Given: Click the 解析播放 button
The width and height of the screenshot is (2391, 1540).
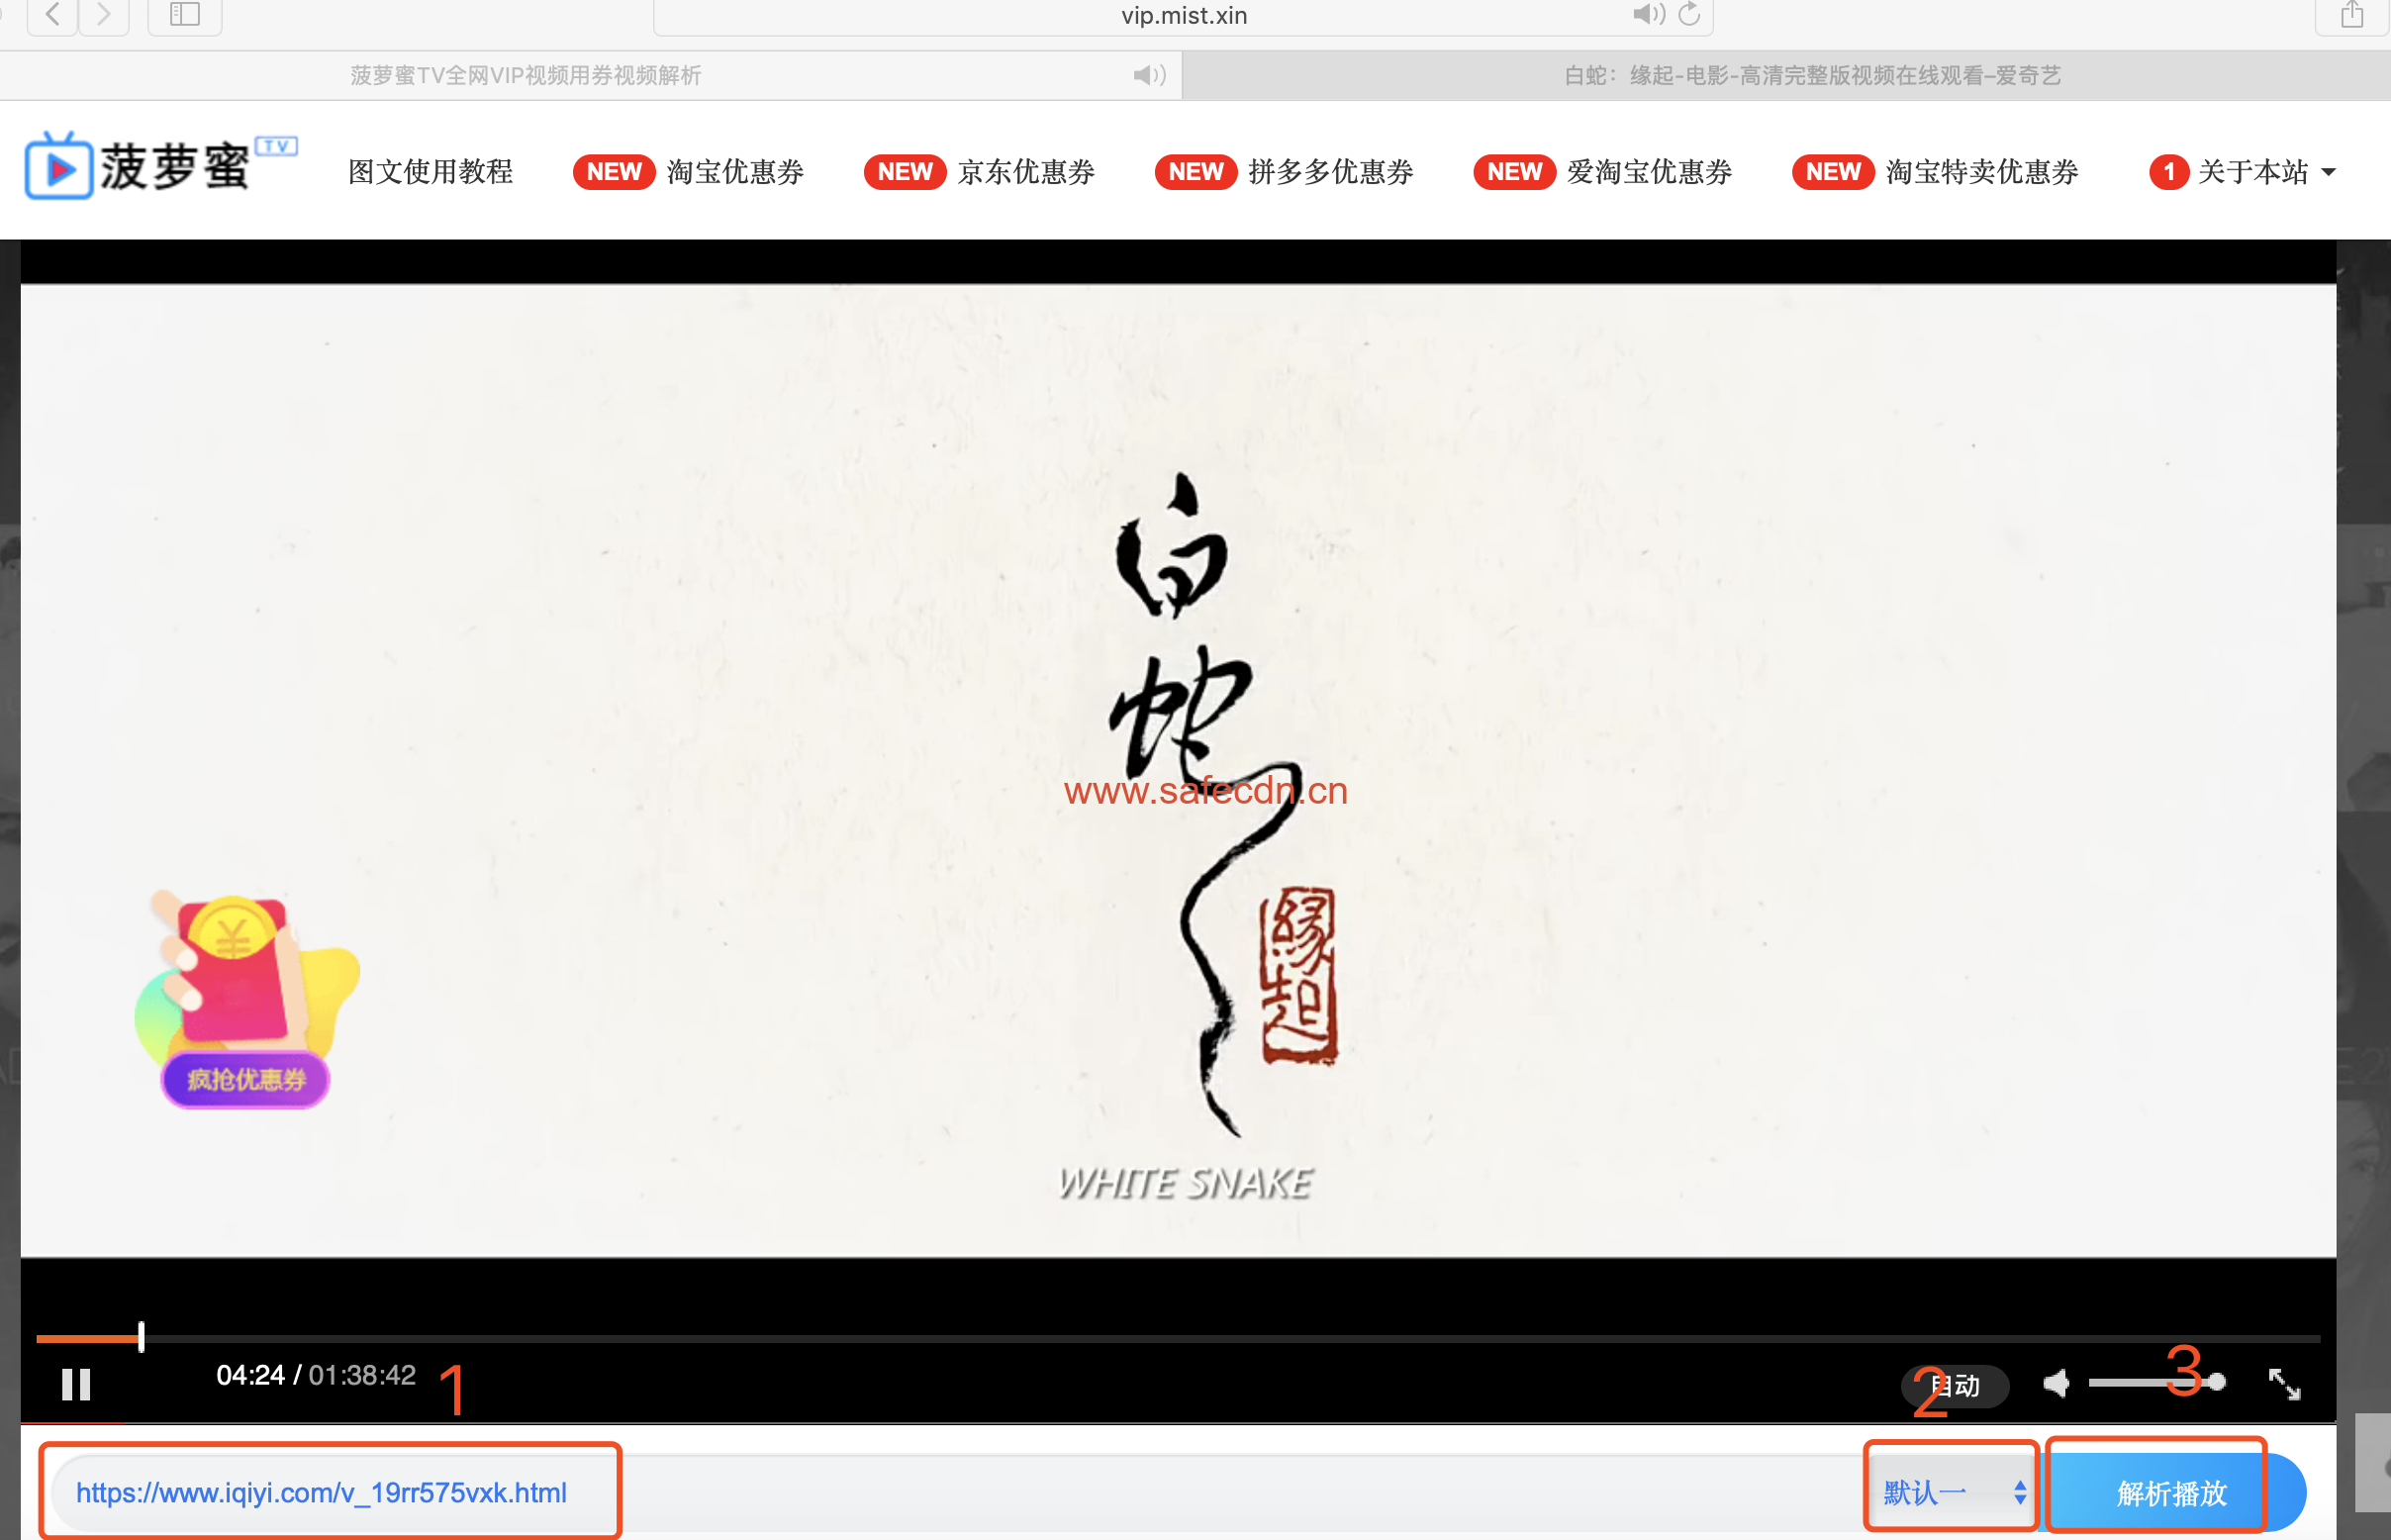Looking at the screenshot, I should click(x=2173, y=1493).
